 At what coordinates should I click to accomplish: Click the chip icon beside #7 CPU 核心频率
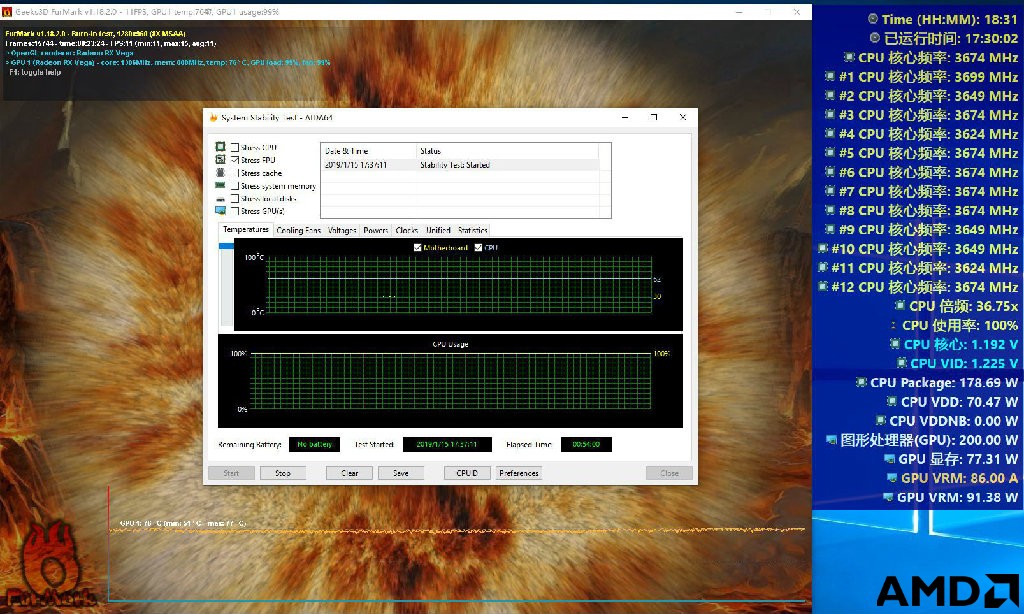(829, 191)
